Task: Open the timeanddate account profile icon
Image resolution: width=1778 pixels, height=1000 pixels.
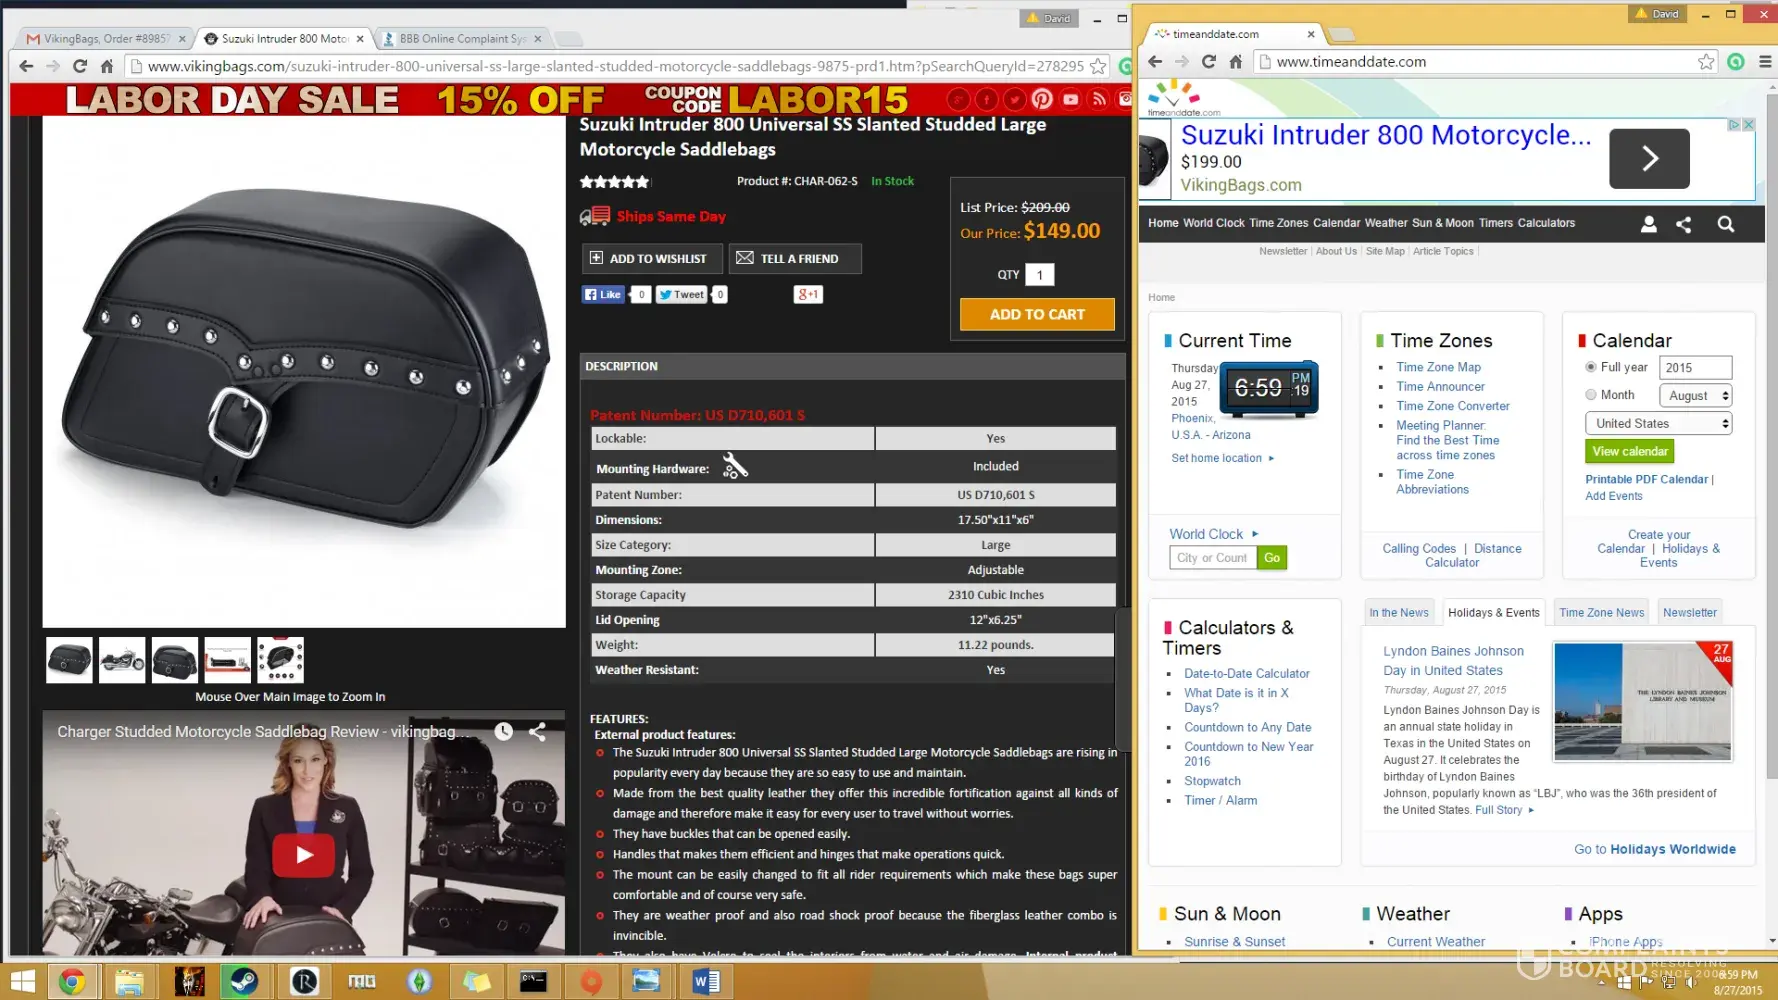Action: pos(1649,224)
